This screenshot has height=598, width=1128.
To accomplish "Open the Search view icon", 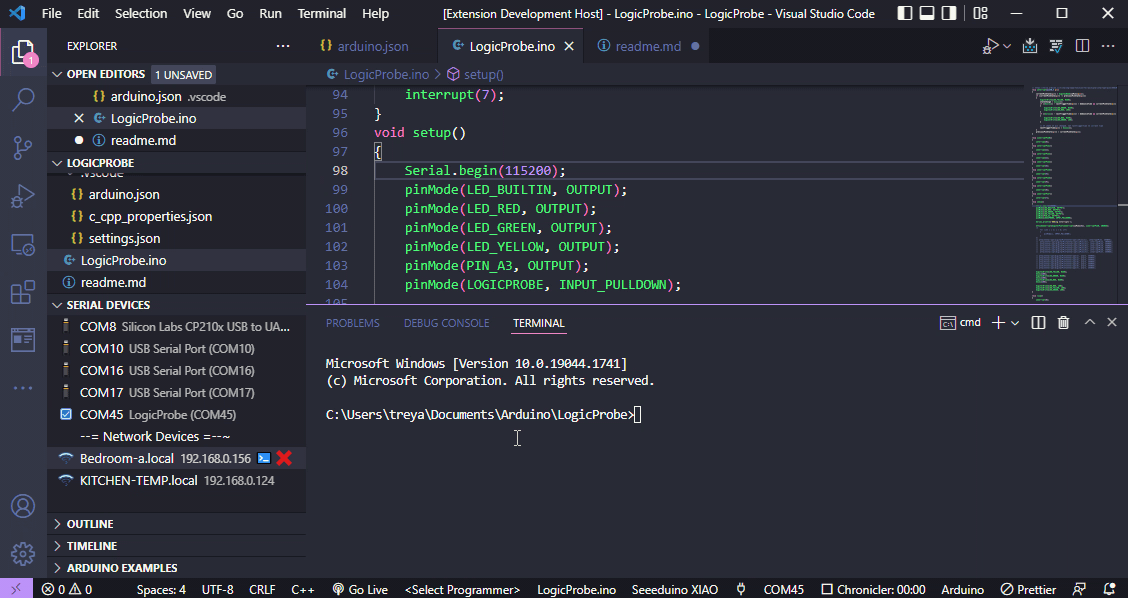I will click(x=23, y=99).
